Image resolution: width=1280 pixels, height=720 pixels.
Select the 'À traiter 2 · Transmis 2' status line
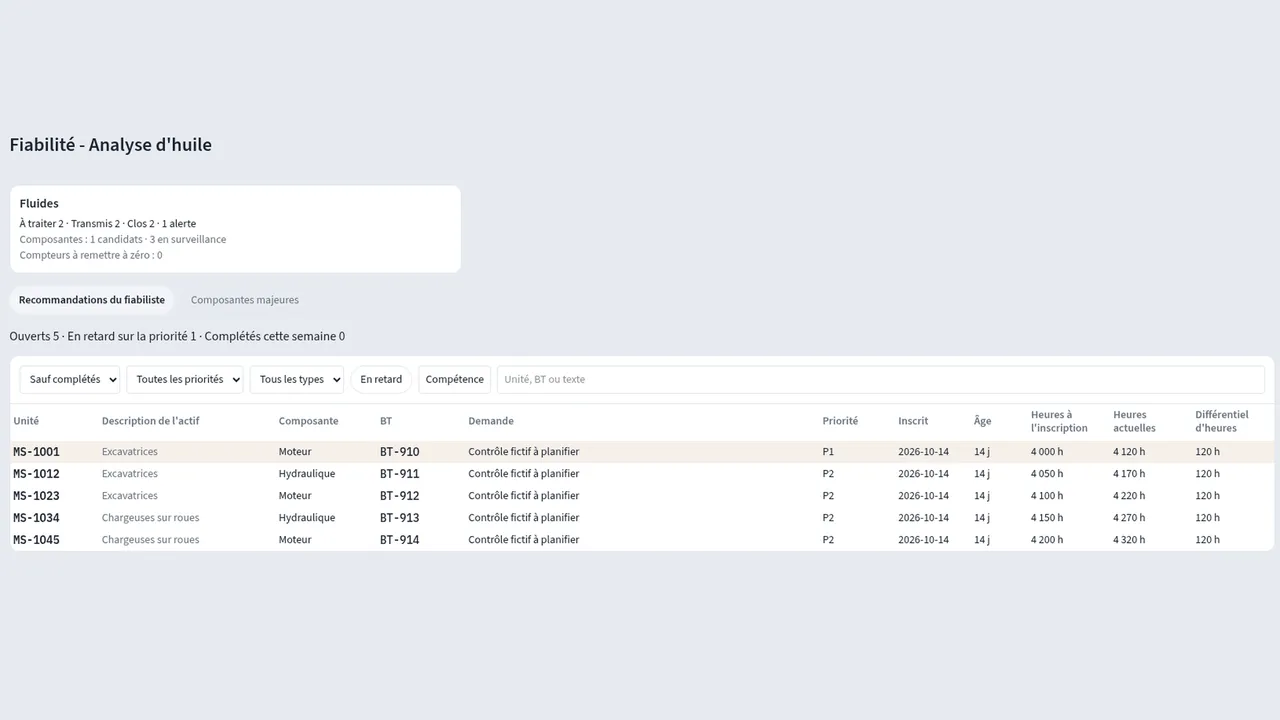[x=108, y=224]
